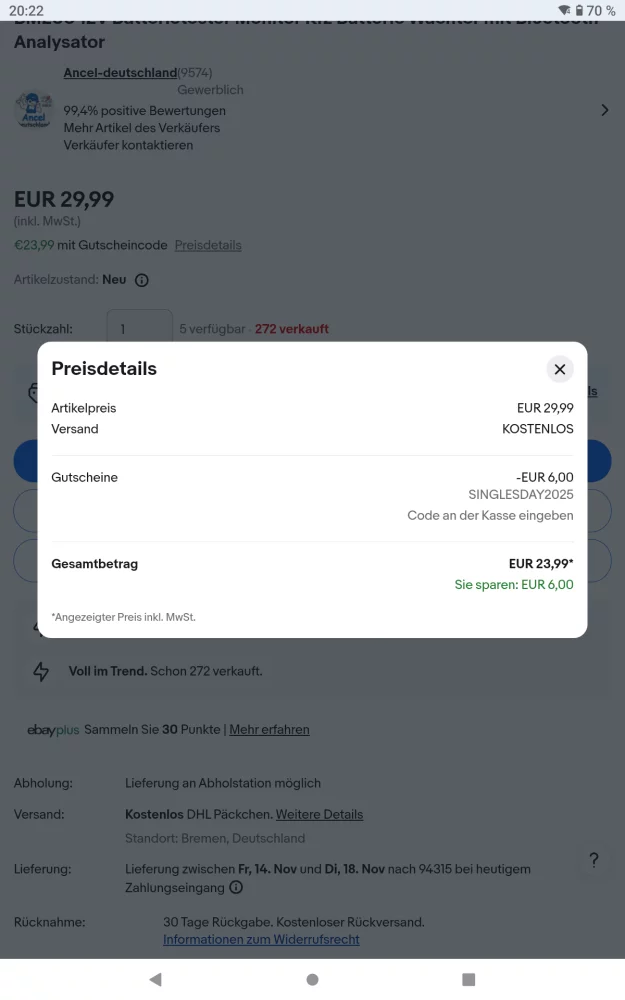The height and width of the screenshot is (1000, 625).
Task: Tap the ebayplus logo
Action: pyautogui.click(x=53, y=730)
